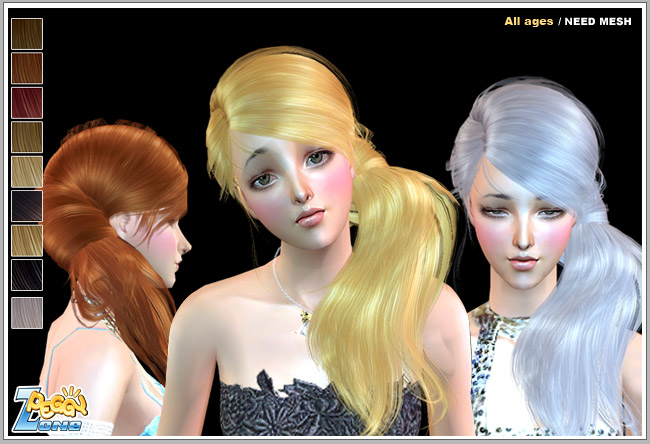Select the fourth swatch, dark blonde
This screenshot has width=650, height=444.
point(27,138)
